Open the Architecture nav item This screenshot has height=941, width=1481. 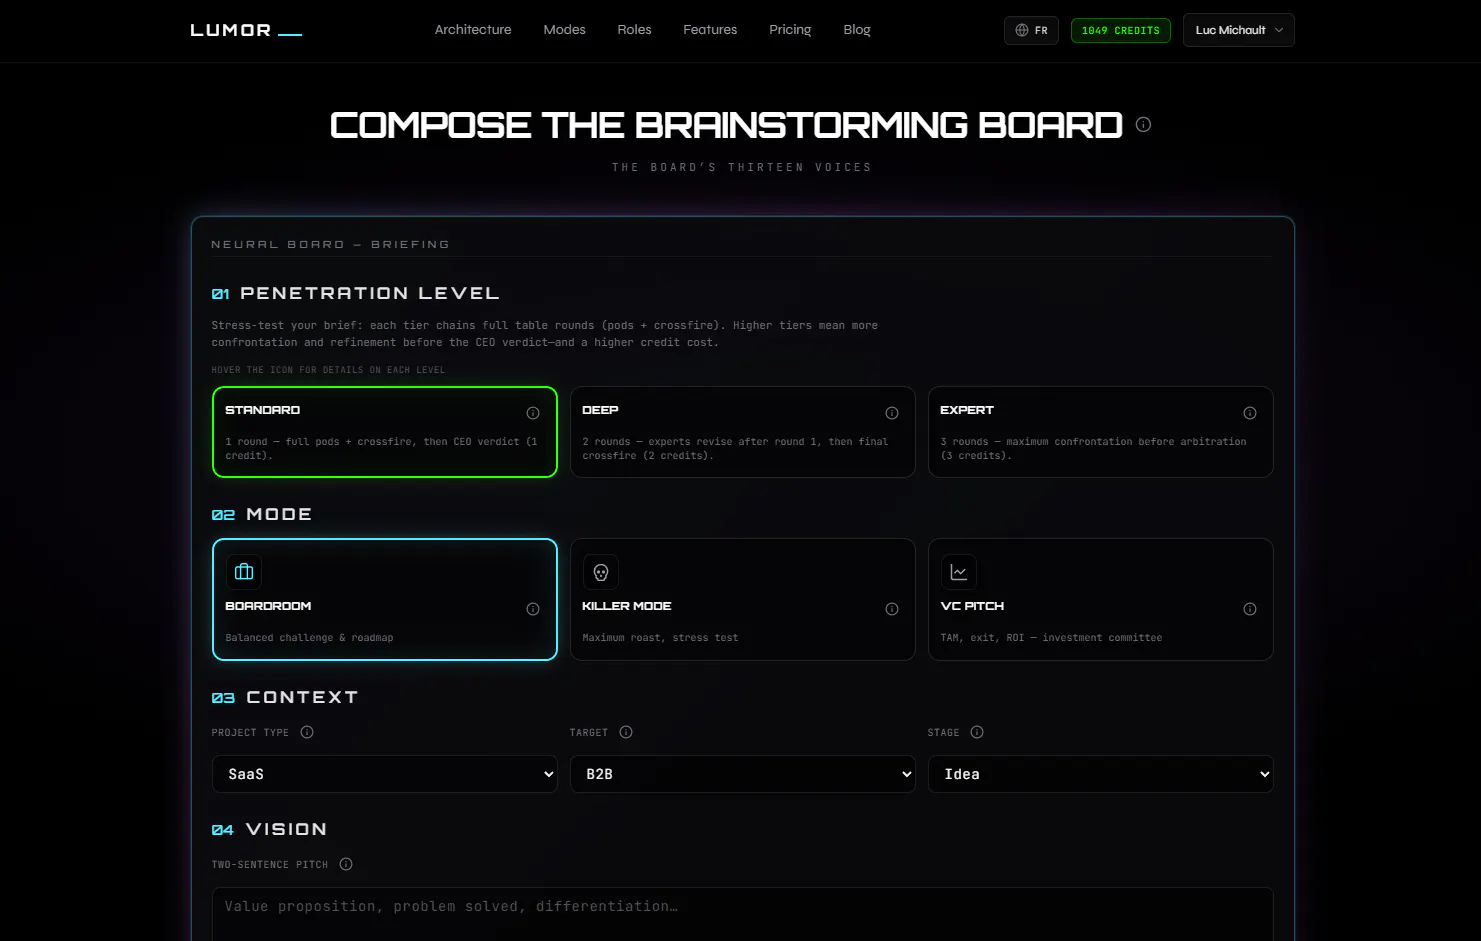tap(473, 30)
